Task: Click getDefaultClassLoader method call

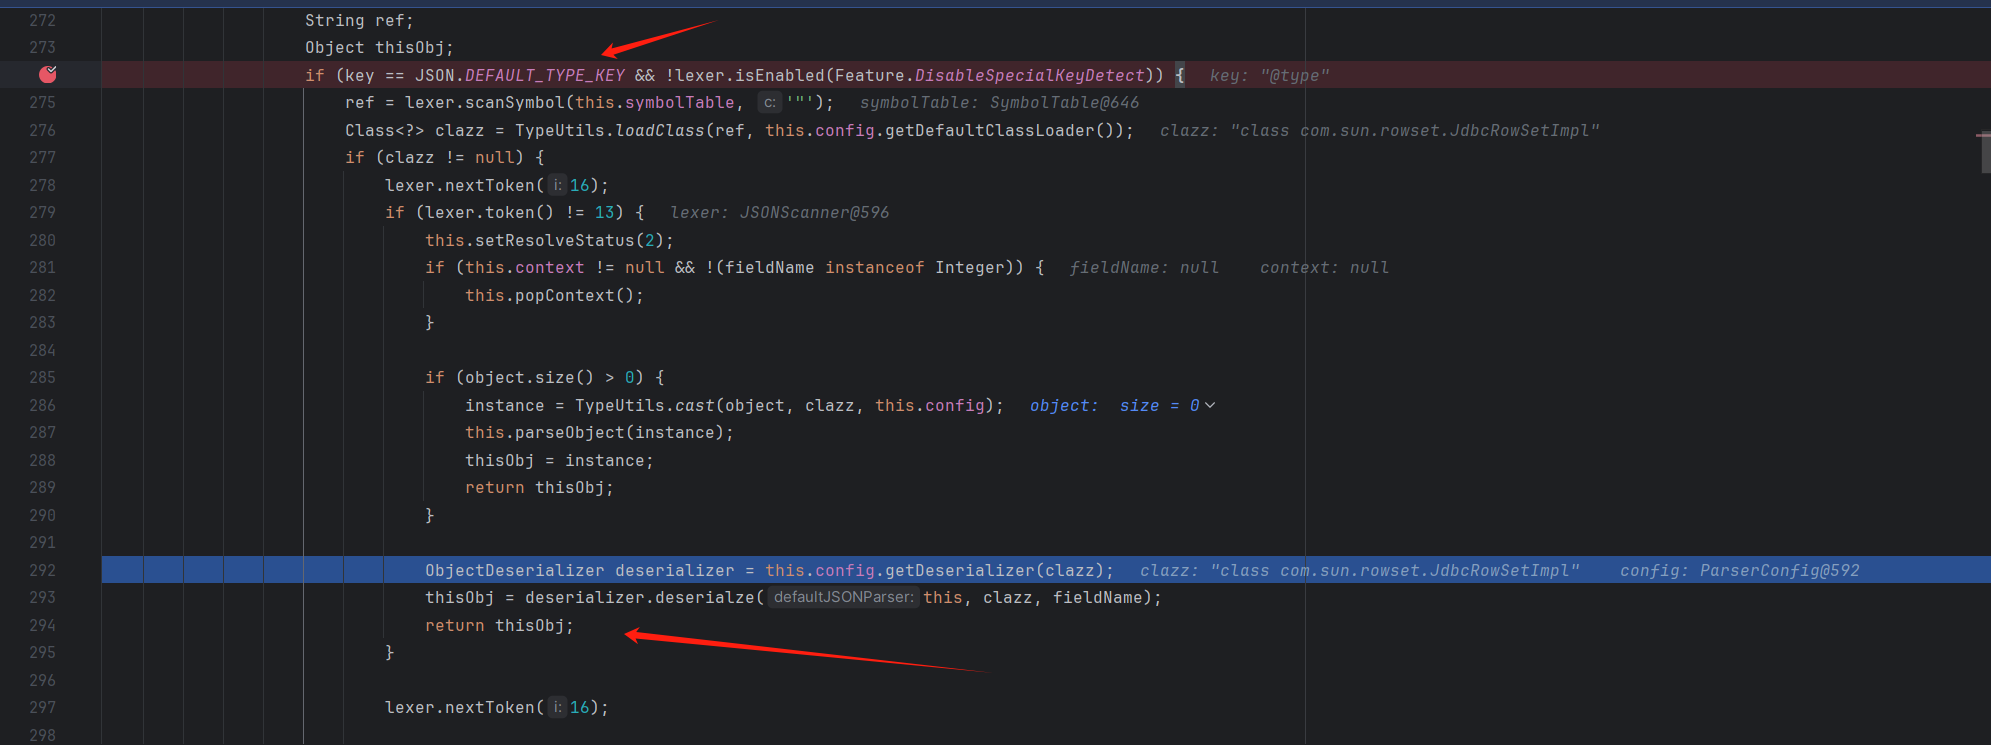Action: (989, 130)
